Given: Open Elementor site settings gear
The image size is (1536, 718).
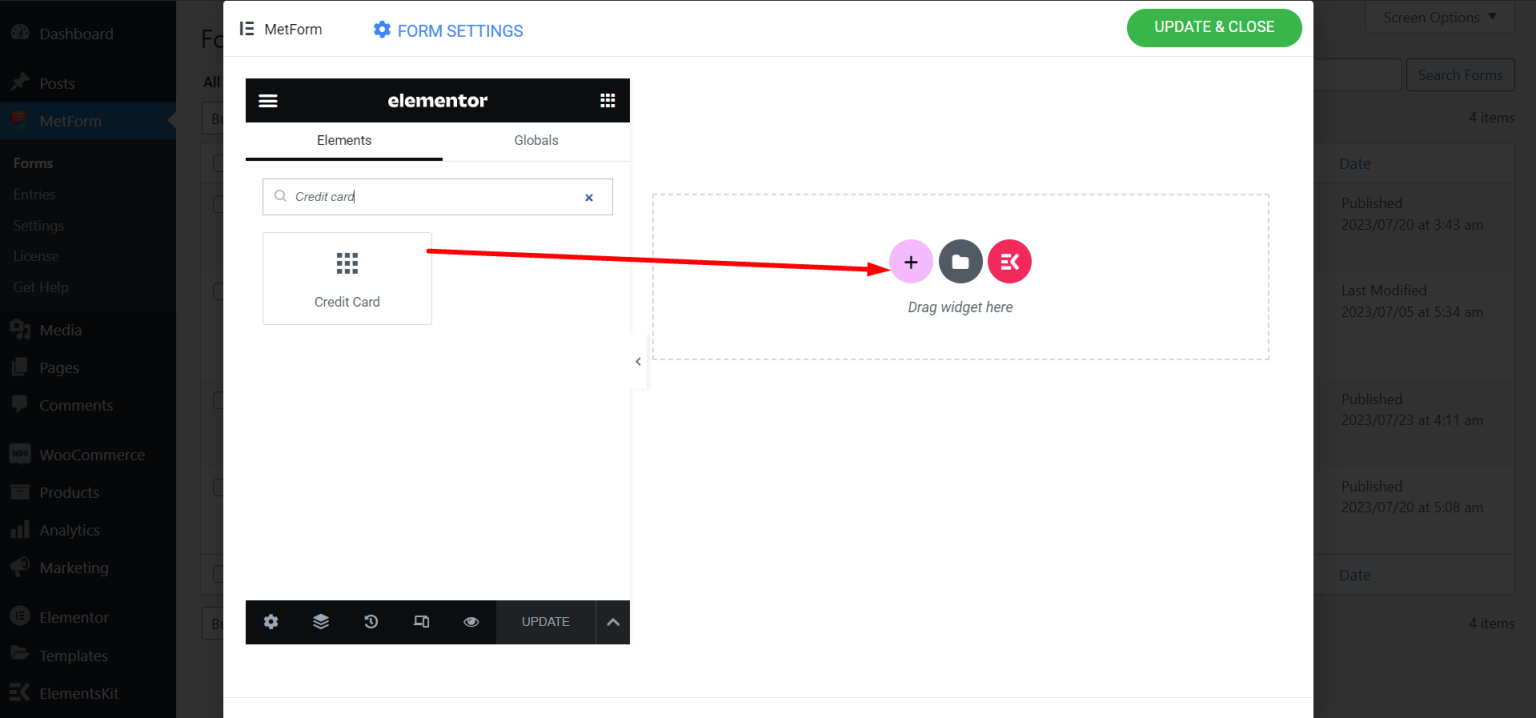Looking at the screenshot, I should click(270, 622).
